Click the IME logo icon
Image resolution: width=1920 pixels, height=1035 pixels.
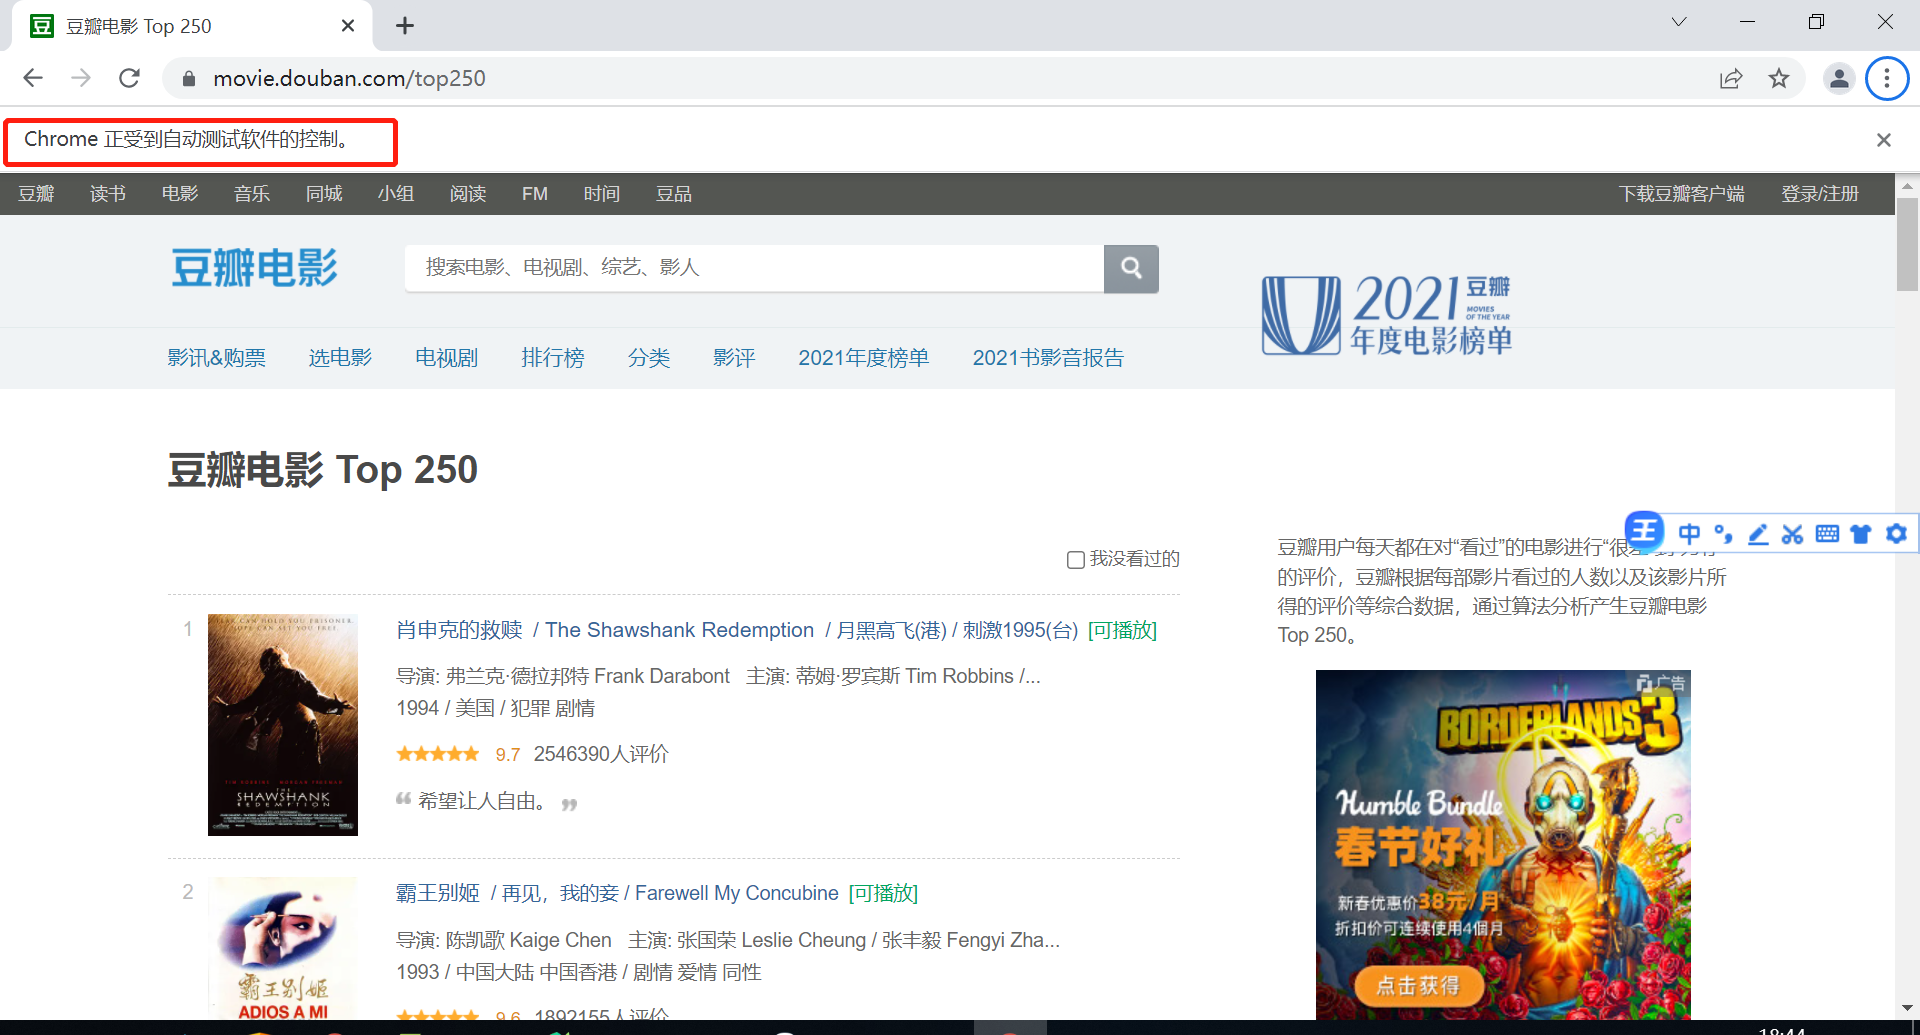pyautogui.click(x=1644, y=531)
